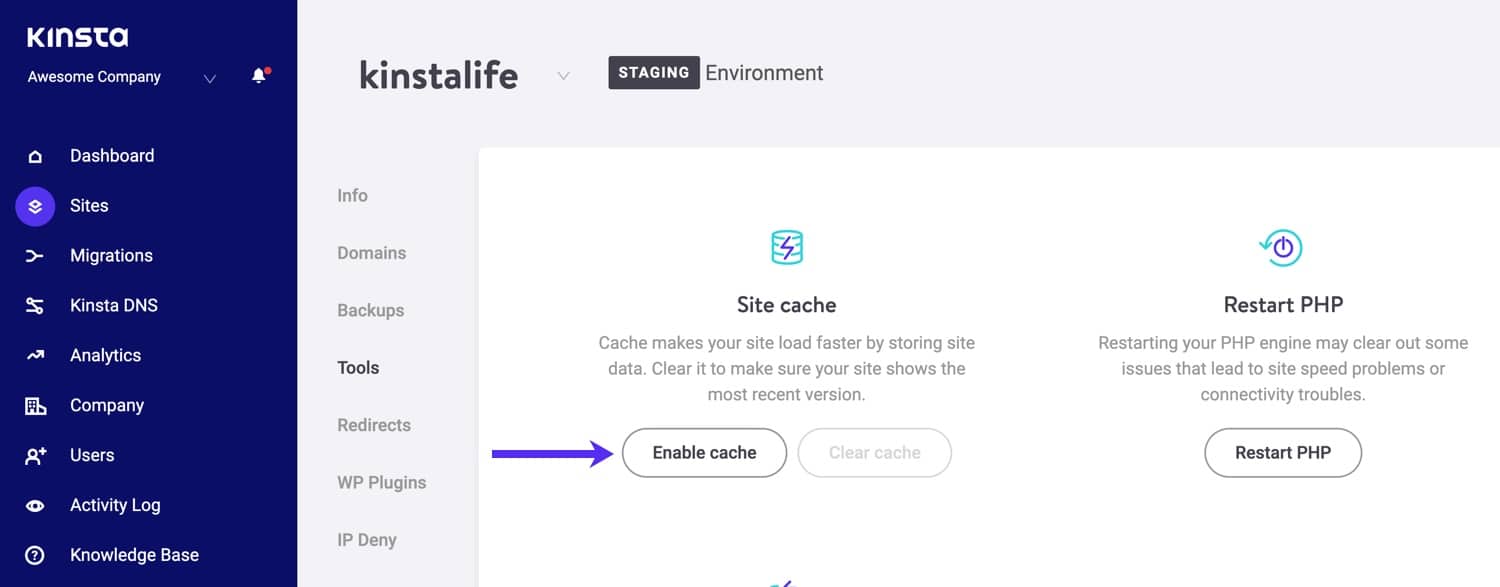Viewport: 1500px width, 587px height.
Task: Open the WP Plugins tab
Action: [381, 482]
